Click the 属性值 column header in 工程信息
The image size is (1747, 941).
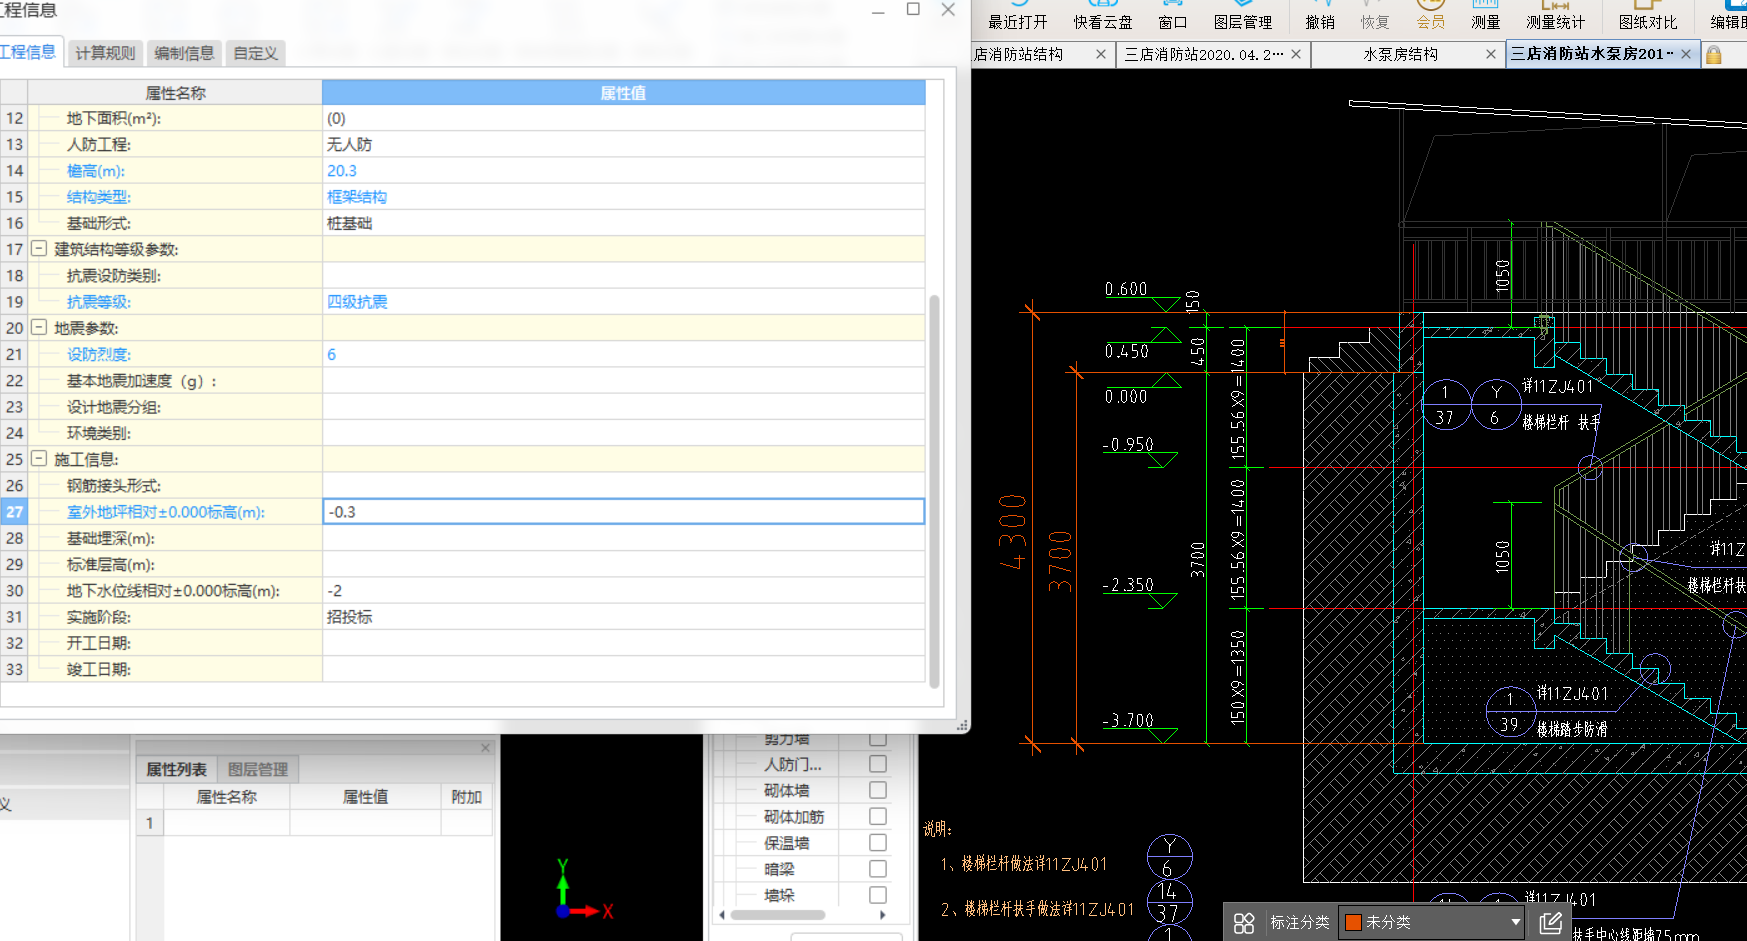623,93
